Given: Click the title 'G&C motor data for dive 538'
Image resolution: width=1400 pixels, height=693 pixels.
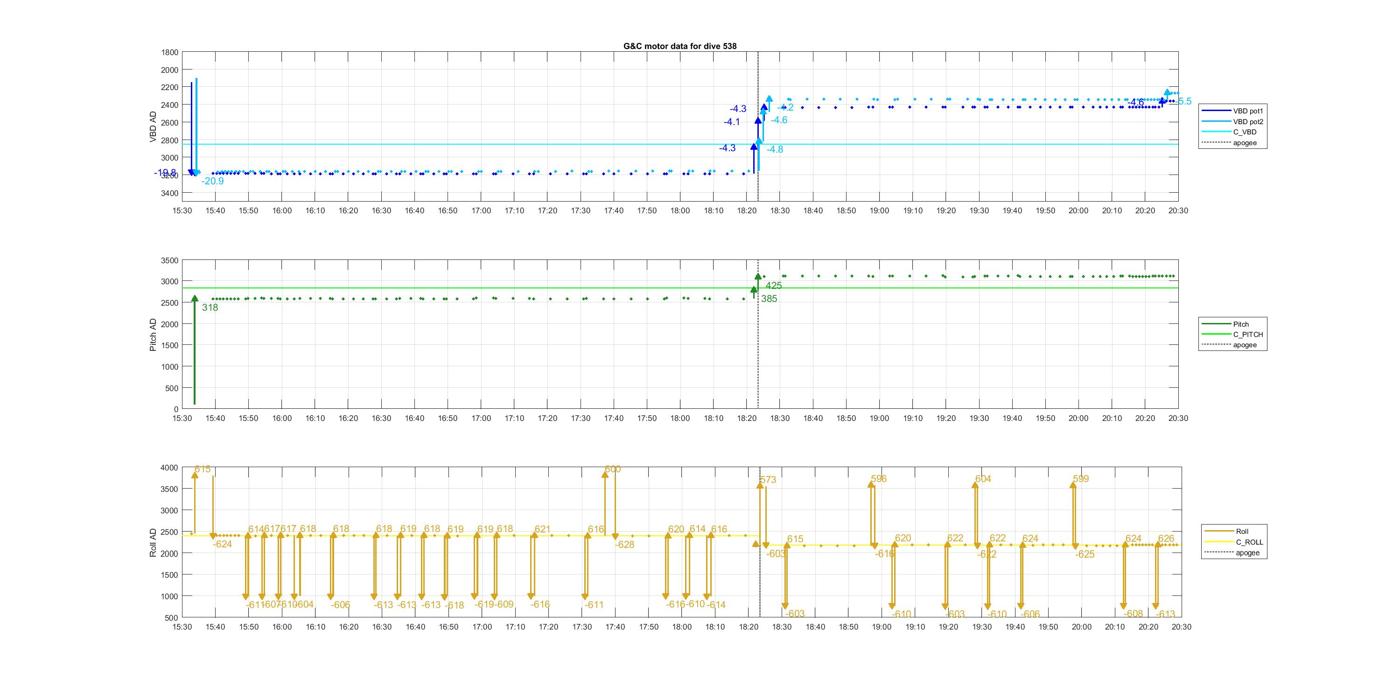Looking at the screenshot, I should 680,46.
